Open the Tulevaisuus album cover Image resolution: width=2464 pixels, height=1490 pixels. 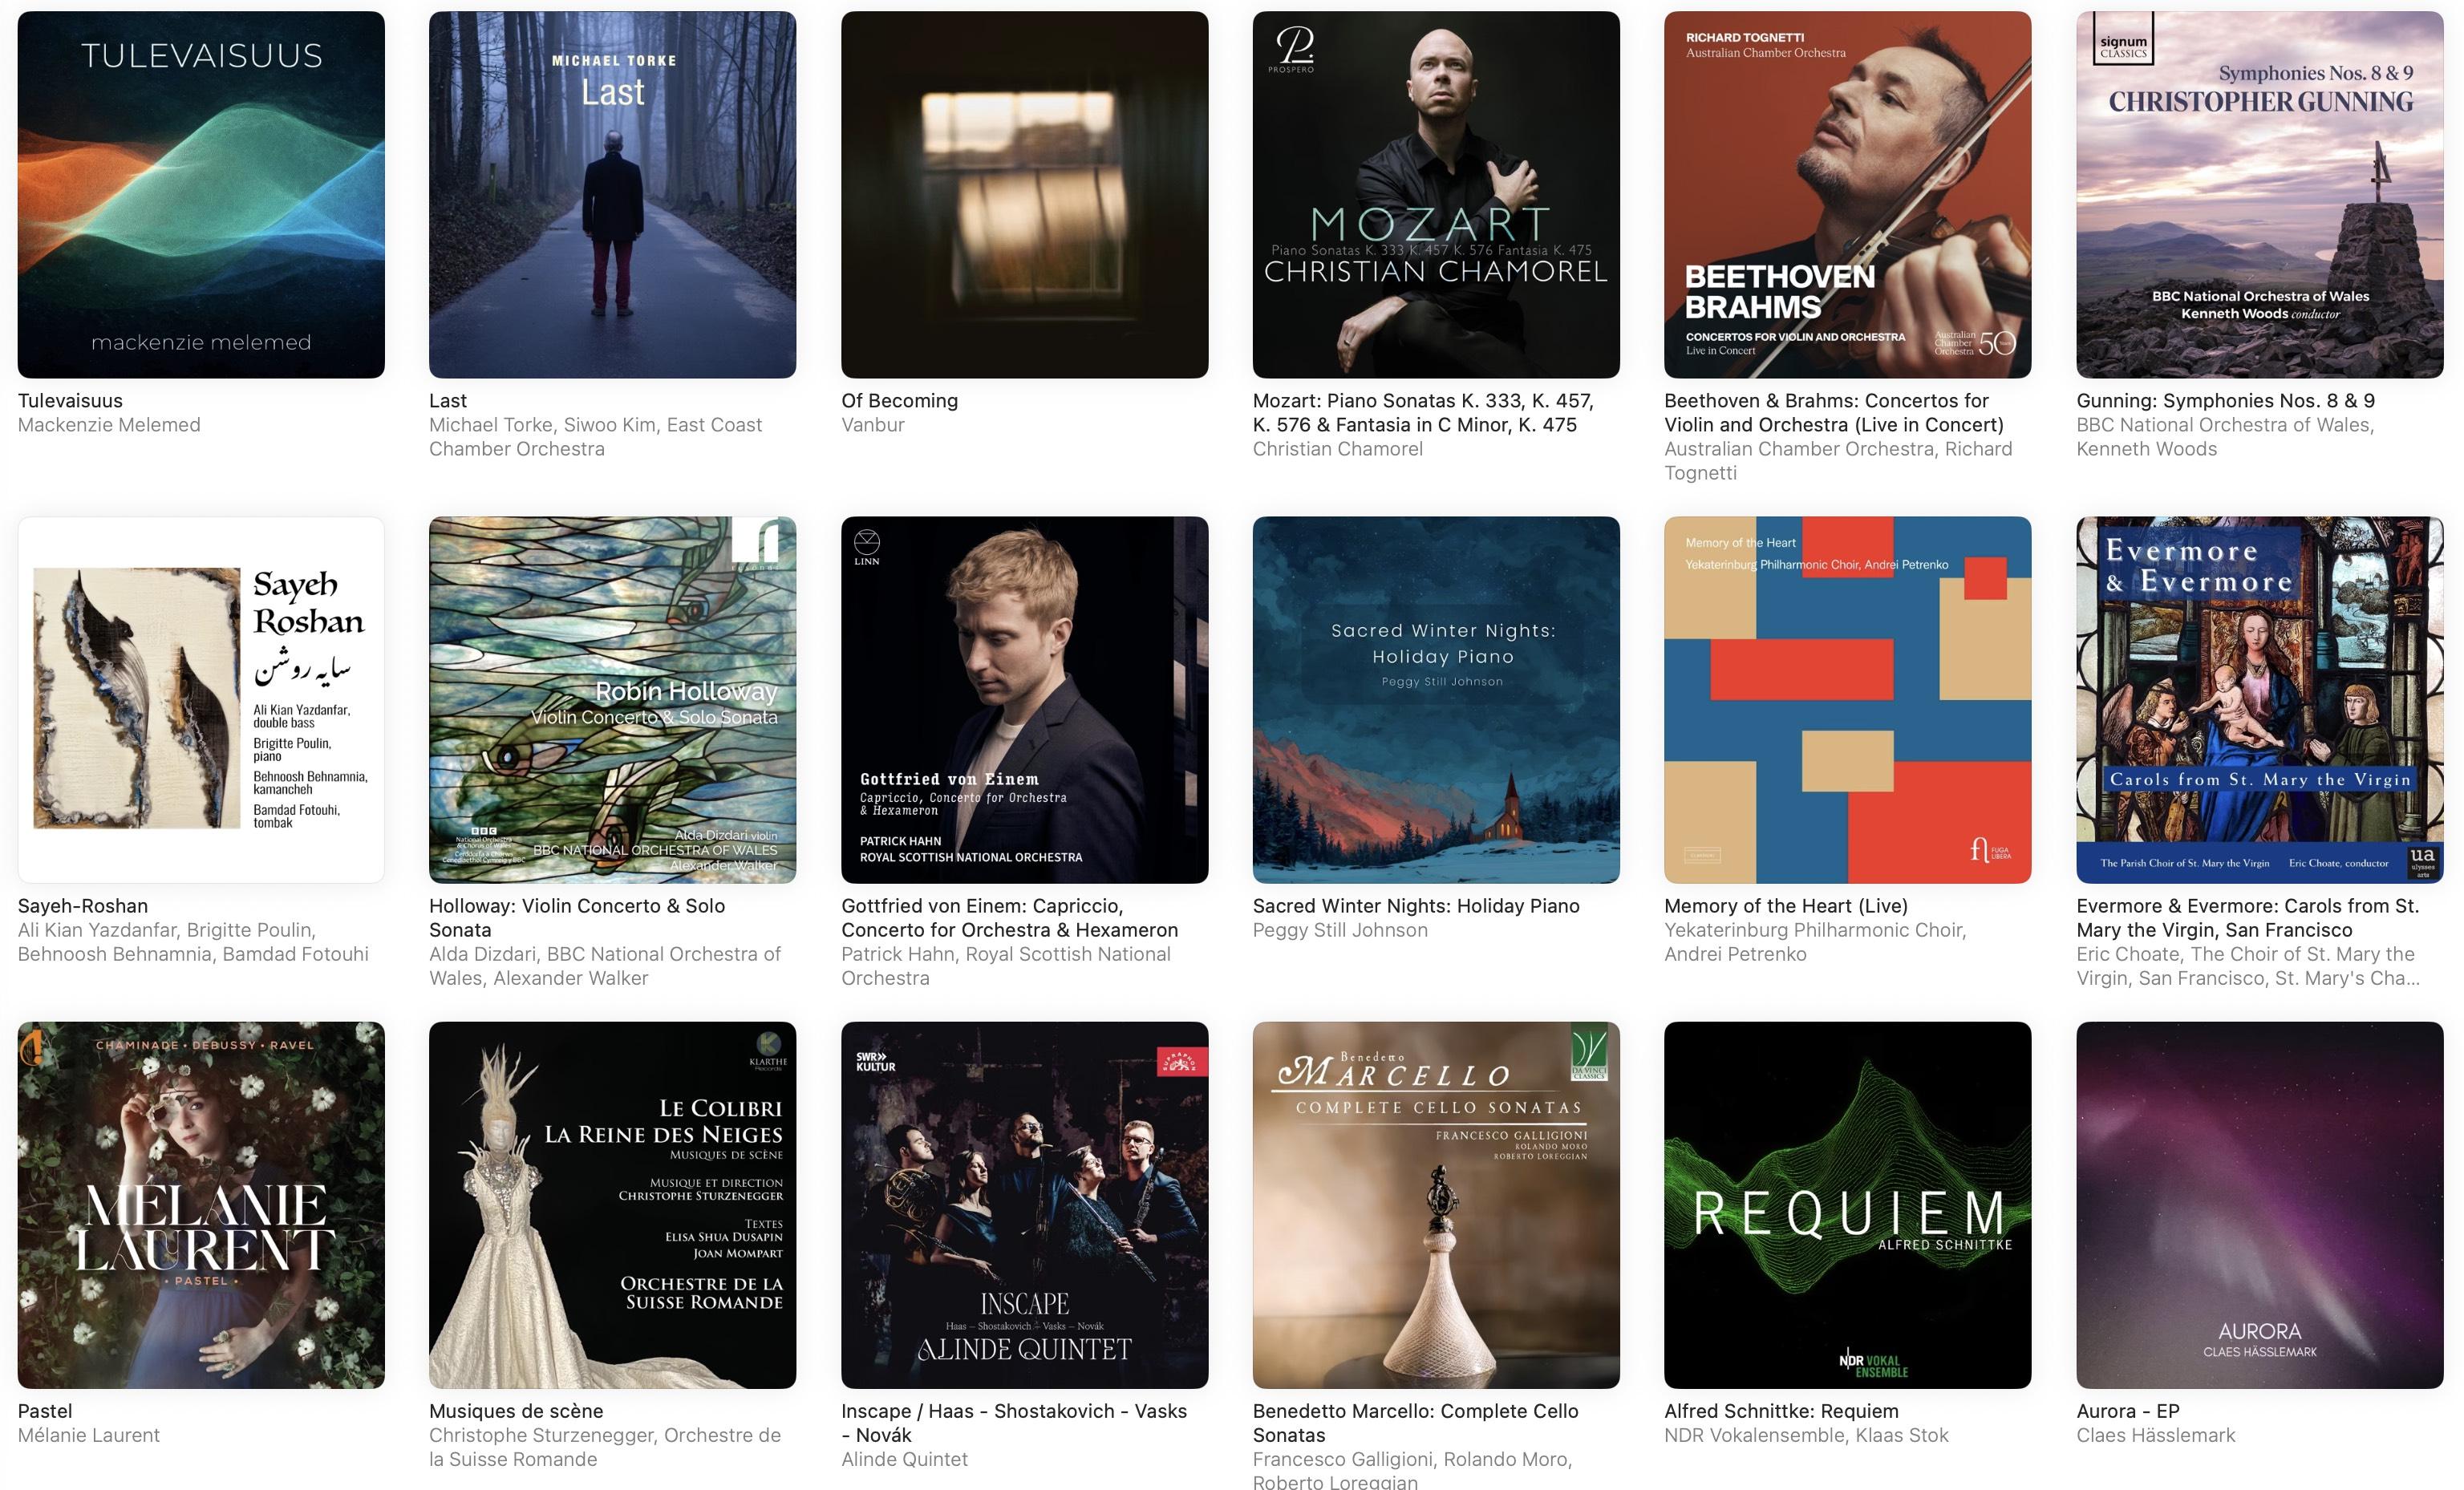pyautogui.click(x=201, y=194)
